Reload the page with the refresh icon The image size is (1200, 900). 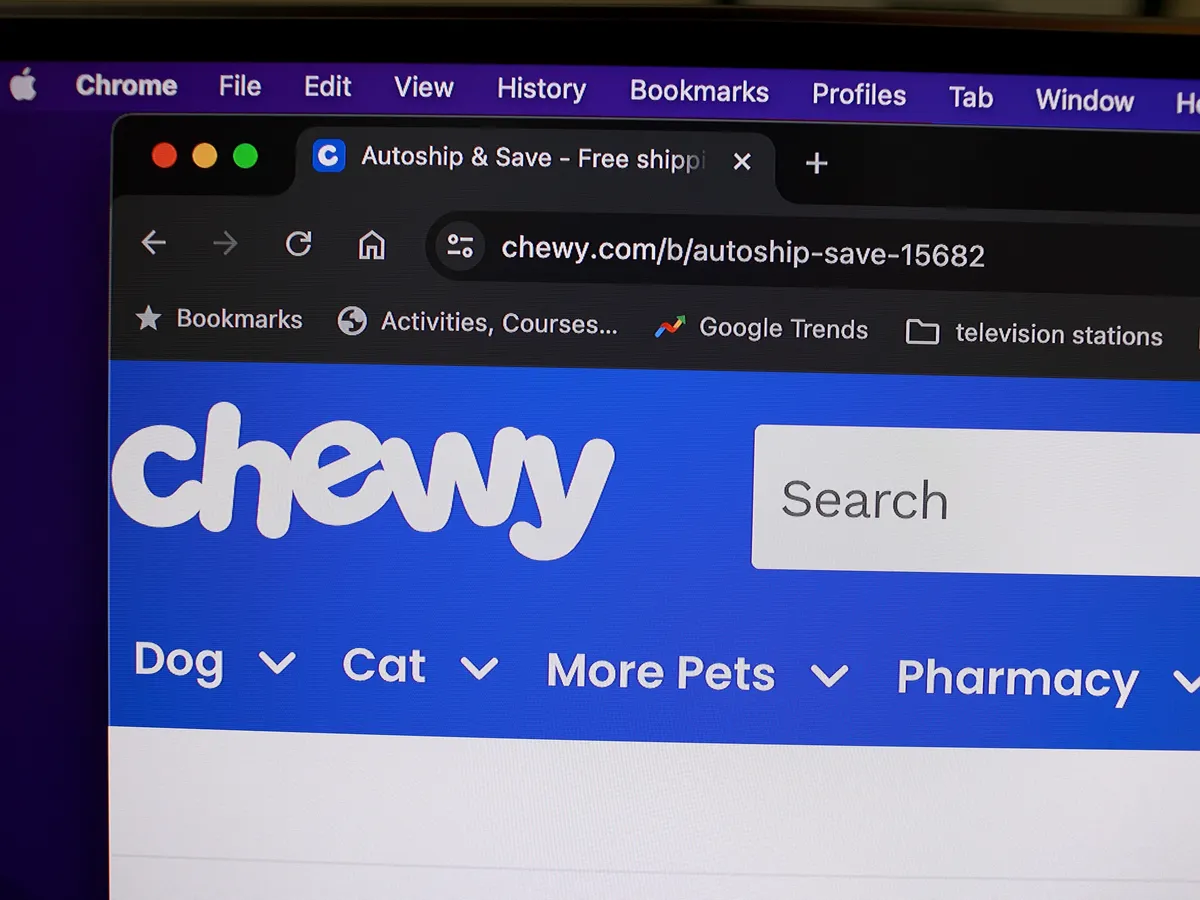[x=298, y=244]
